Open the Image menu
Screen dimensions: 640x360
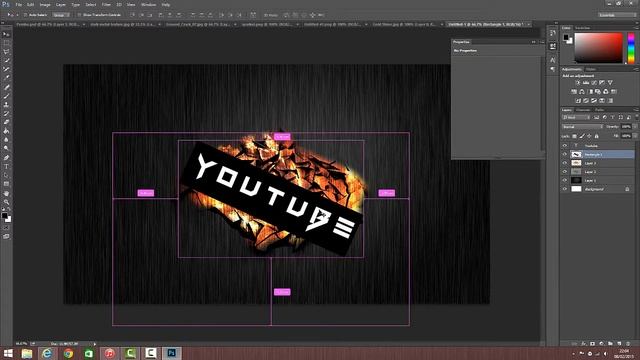tap(45, 4)
